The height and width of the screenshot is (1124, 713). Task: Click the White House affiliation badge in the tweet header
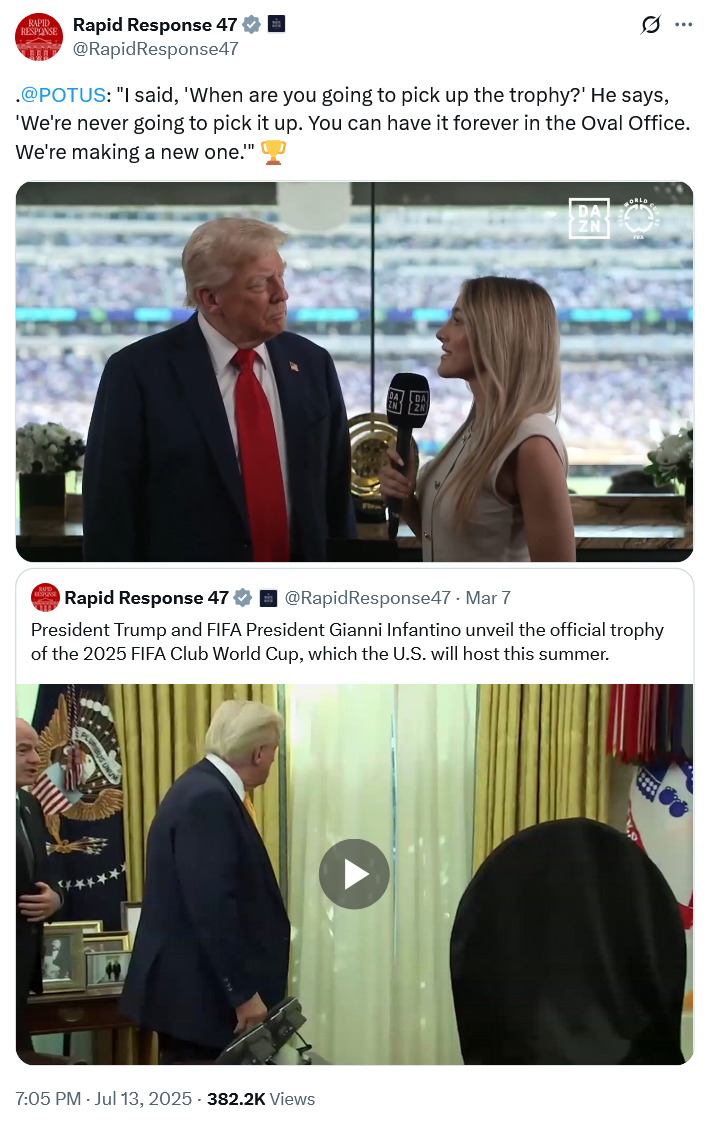(x=277, y=24)
